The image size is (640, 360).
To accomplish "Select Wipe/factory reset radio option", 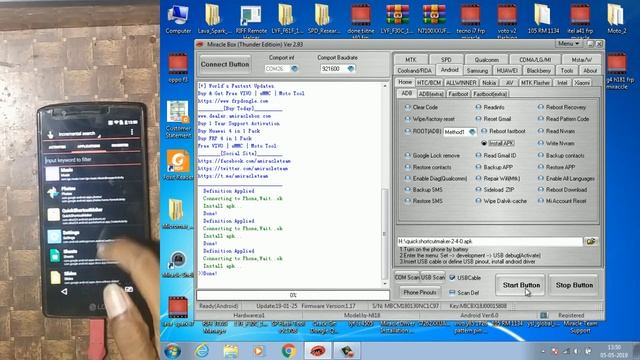I will tap(429, 119).
